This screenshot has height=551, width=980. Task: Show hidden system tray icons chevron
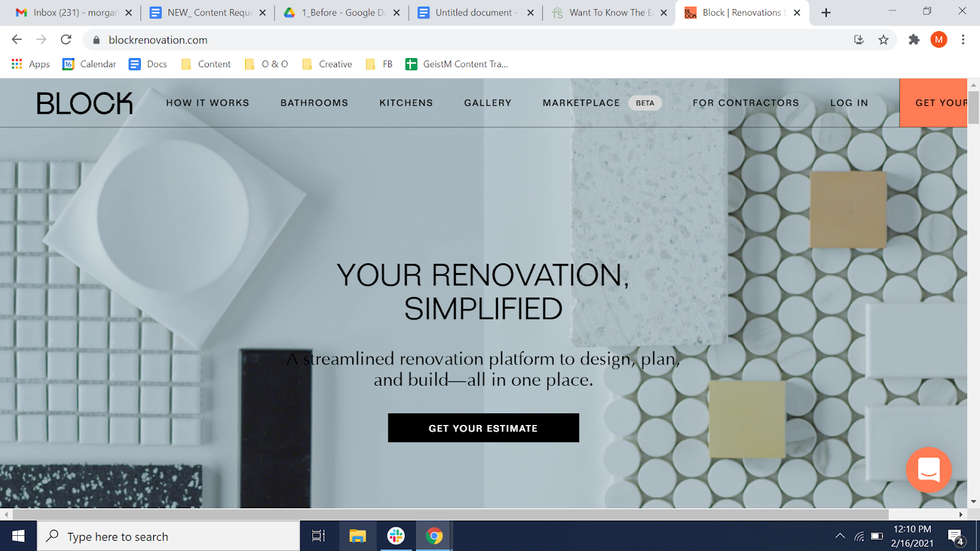coord(840,536)
